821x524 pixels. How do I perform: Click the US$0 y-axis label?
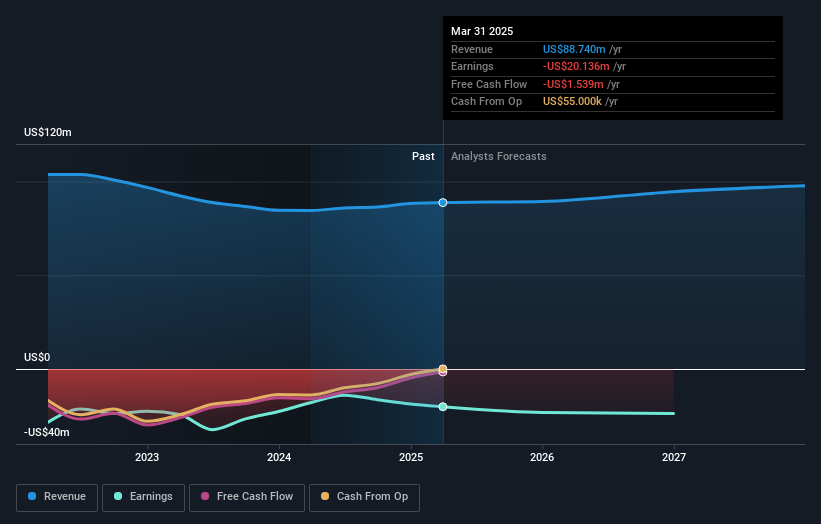pos(37,358)
